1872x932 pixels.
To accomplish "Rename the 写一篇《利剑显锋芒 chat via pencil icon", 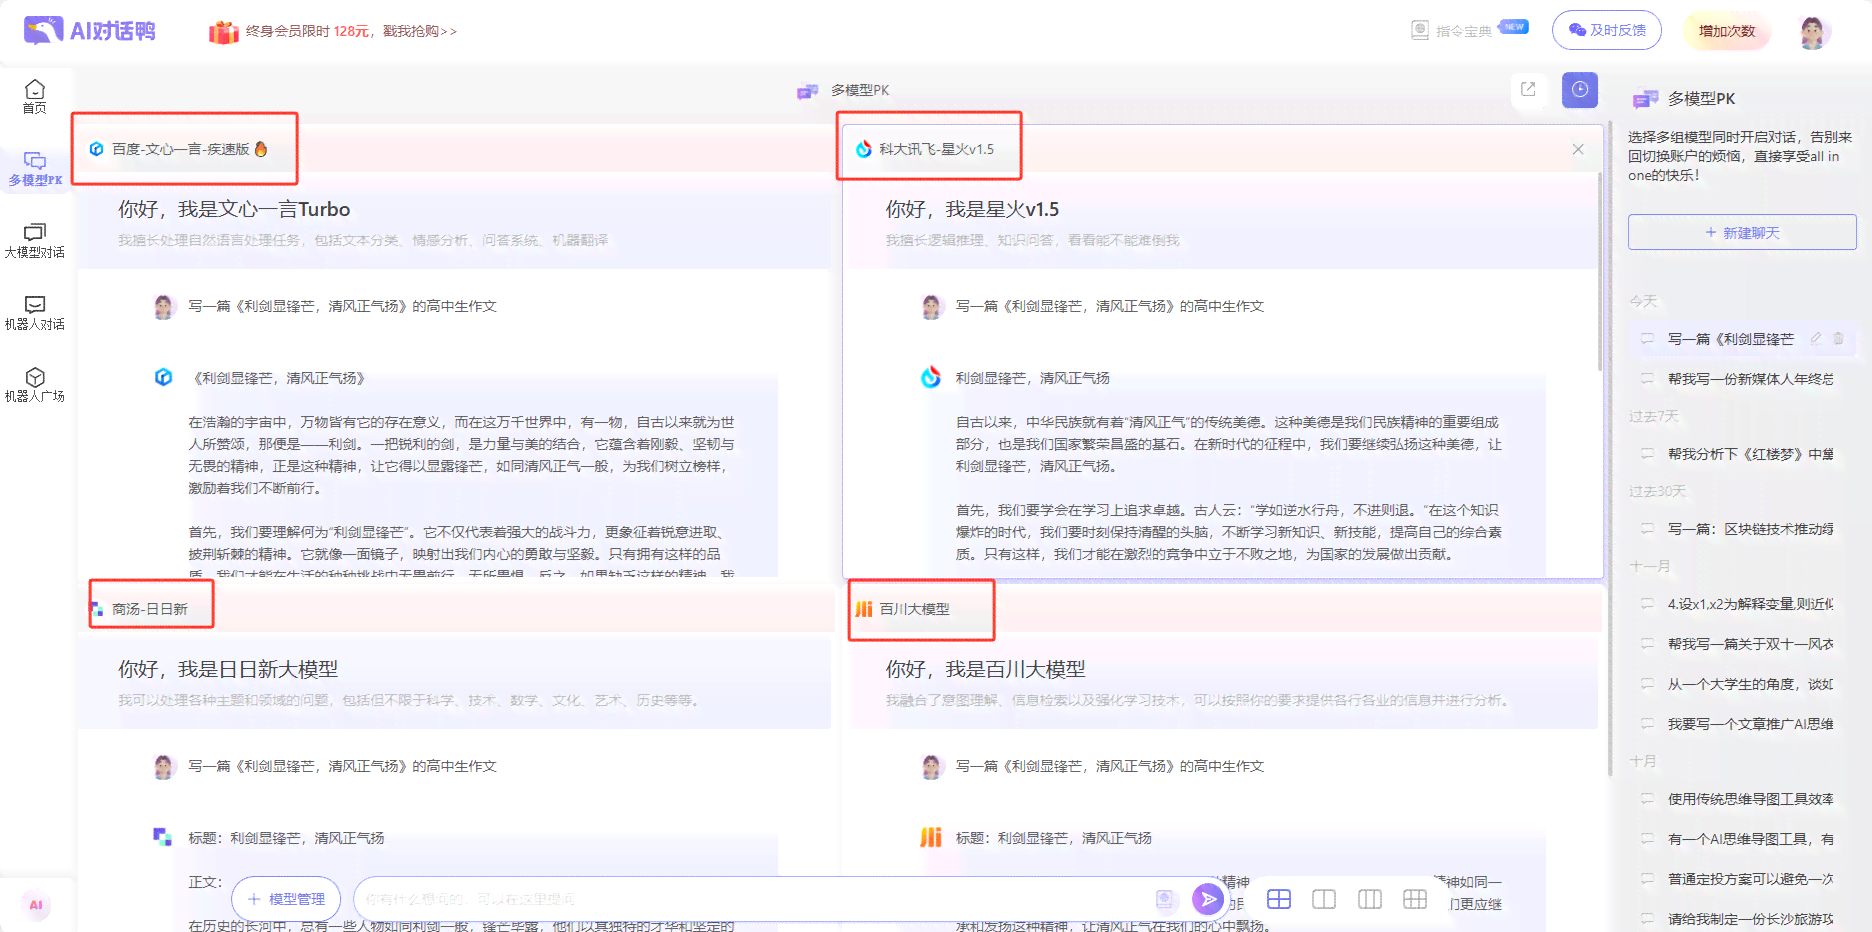I will click(1816, 339).
